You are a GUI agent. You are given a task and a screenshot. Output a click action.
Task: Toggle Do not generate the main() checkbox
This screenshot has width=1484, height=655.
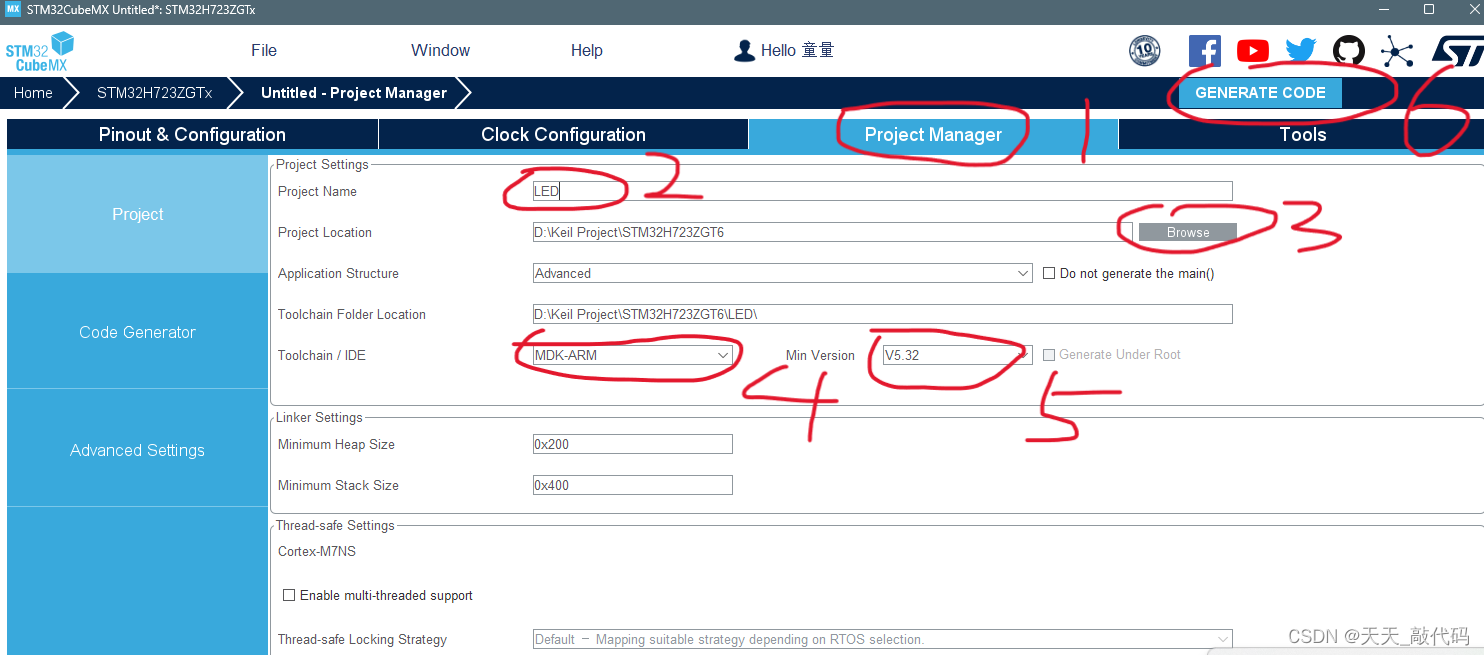[1049, 273]
